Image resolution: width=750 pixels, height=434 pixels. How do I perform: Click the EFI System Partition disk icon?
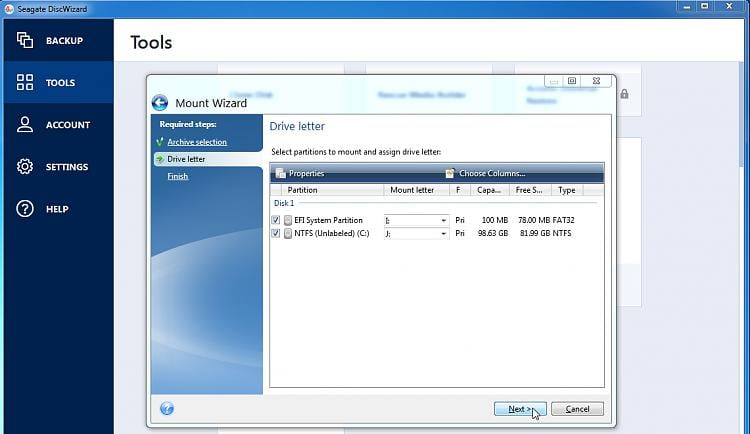tap(287, 220)
